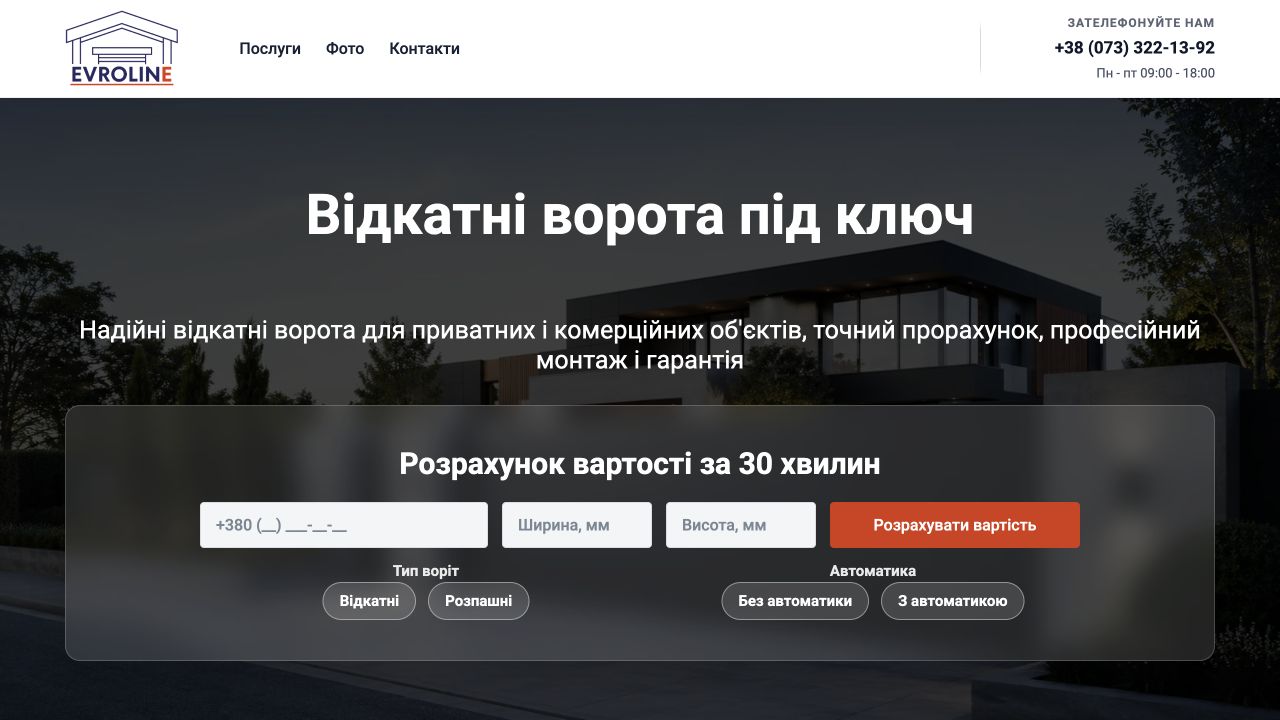Select the Розпашні gate type
This screenshot has width=1280, height=720.
[x=479, y=601]
